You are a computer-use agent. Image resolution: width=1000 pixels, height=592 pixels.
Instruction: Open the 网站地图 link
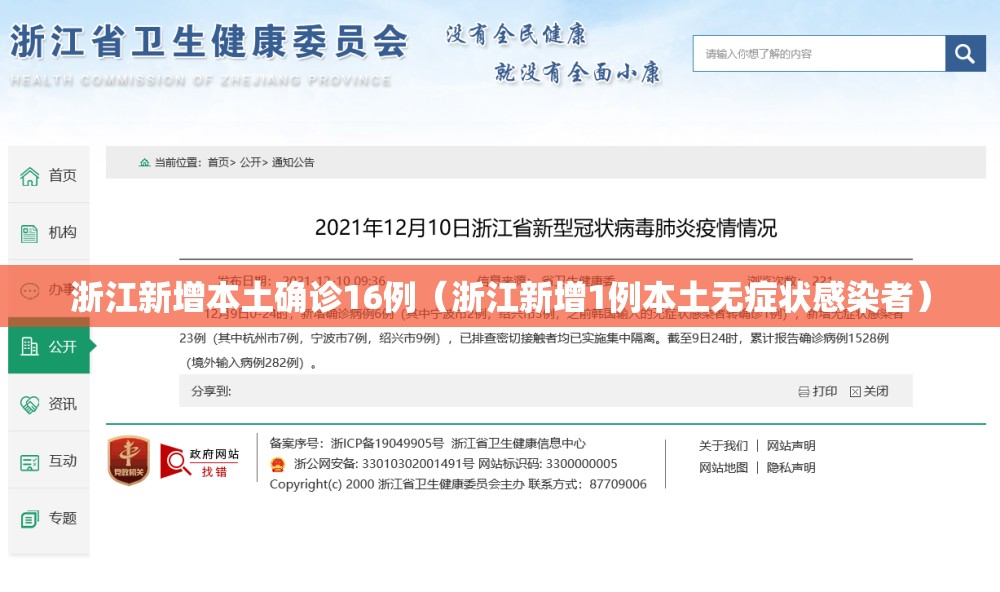pos(723,468)
